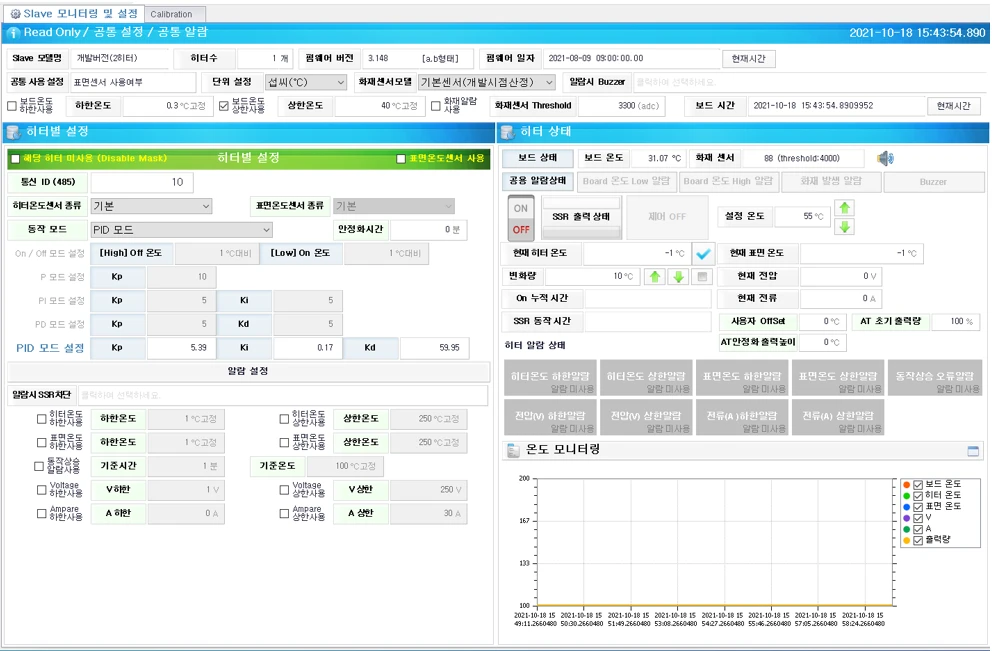This screenshot has width=992, height=651.
Task: Enable 표면온도 하한사용 alarm checkbox
Action: [41, 442]
